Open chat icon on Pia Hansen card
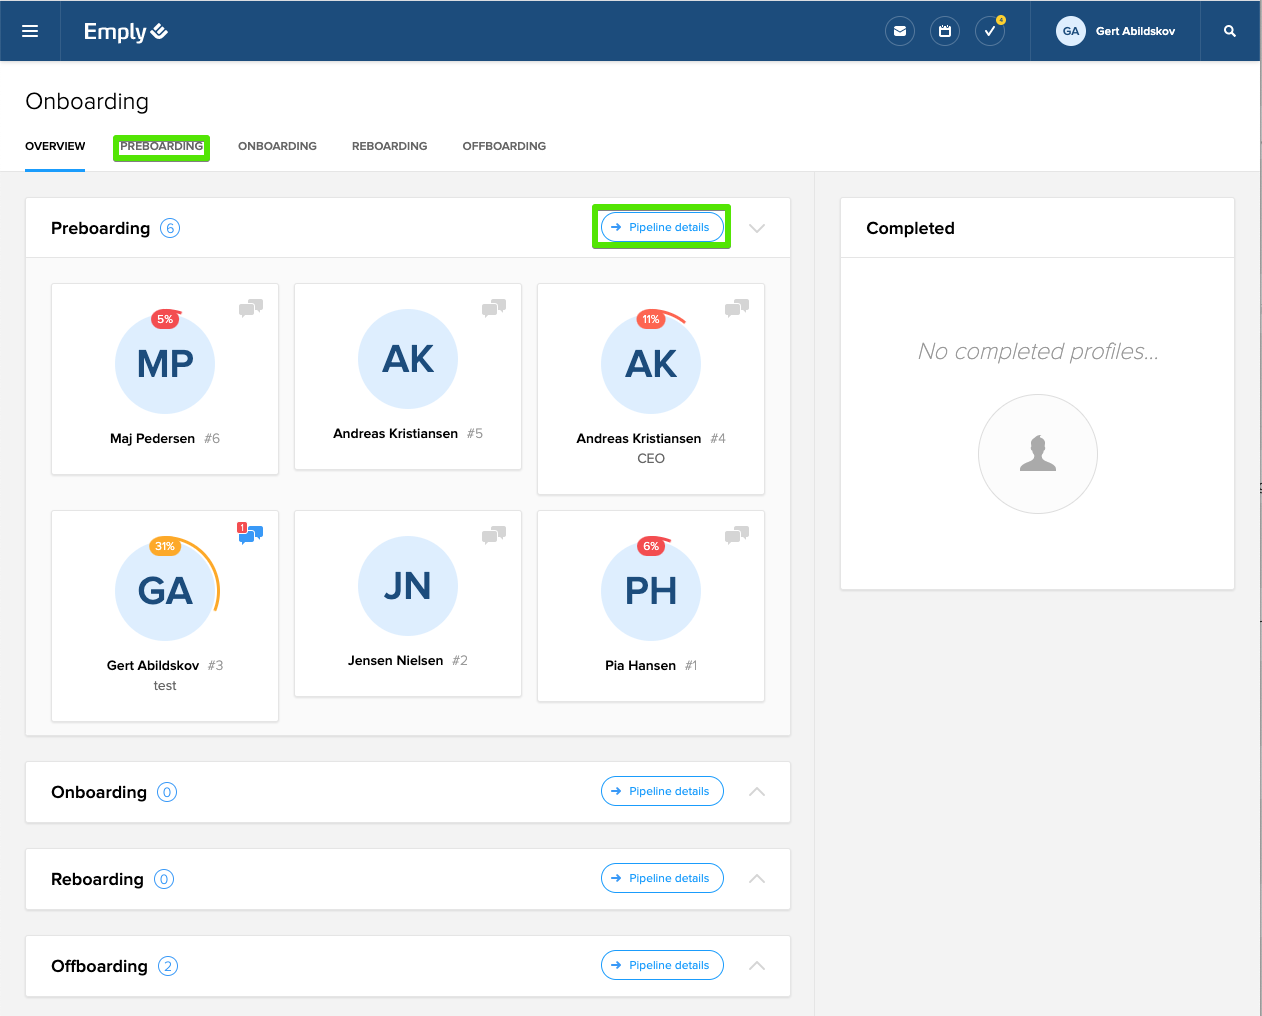Viewport: 1262px width, 1016px height. (x=737, y=535)
